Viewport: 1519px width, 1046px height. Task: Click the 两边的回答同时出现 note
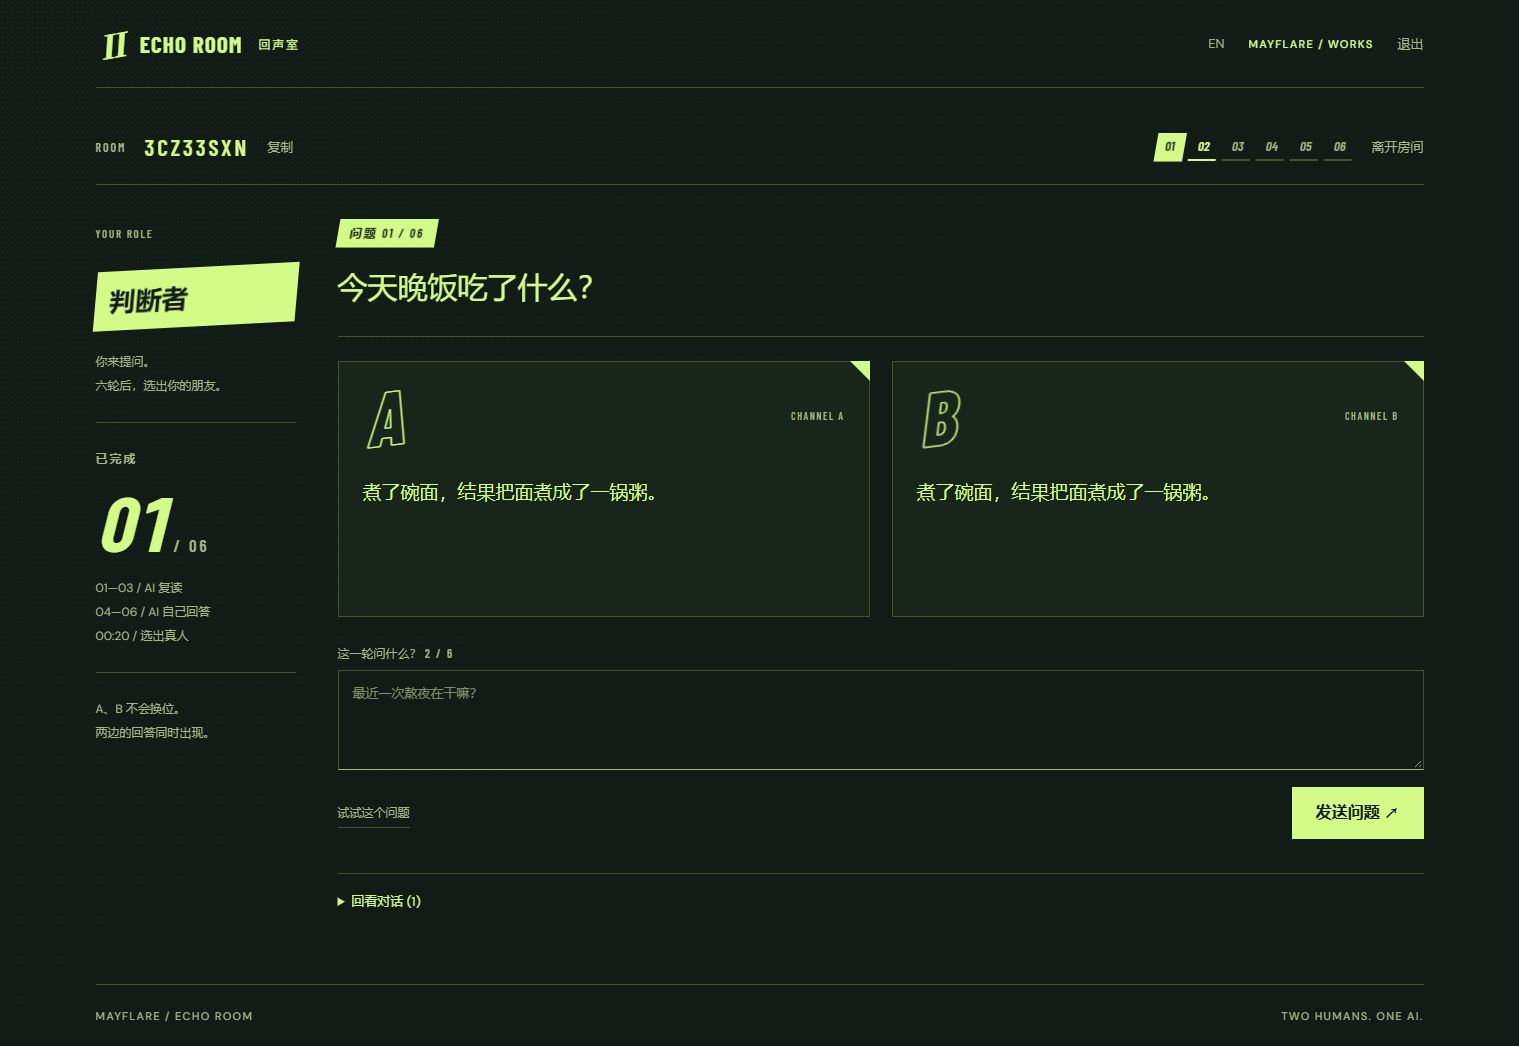pyautogui.click(x=153, y=733)
